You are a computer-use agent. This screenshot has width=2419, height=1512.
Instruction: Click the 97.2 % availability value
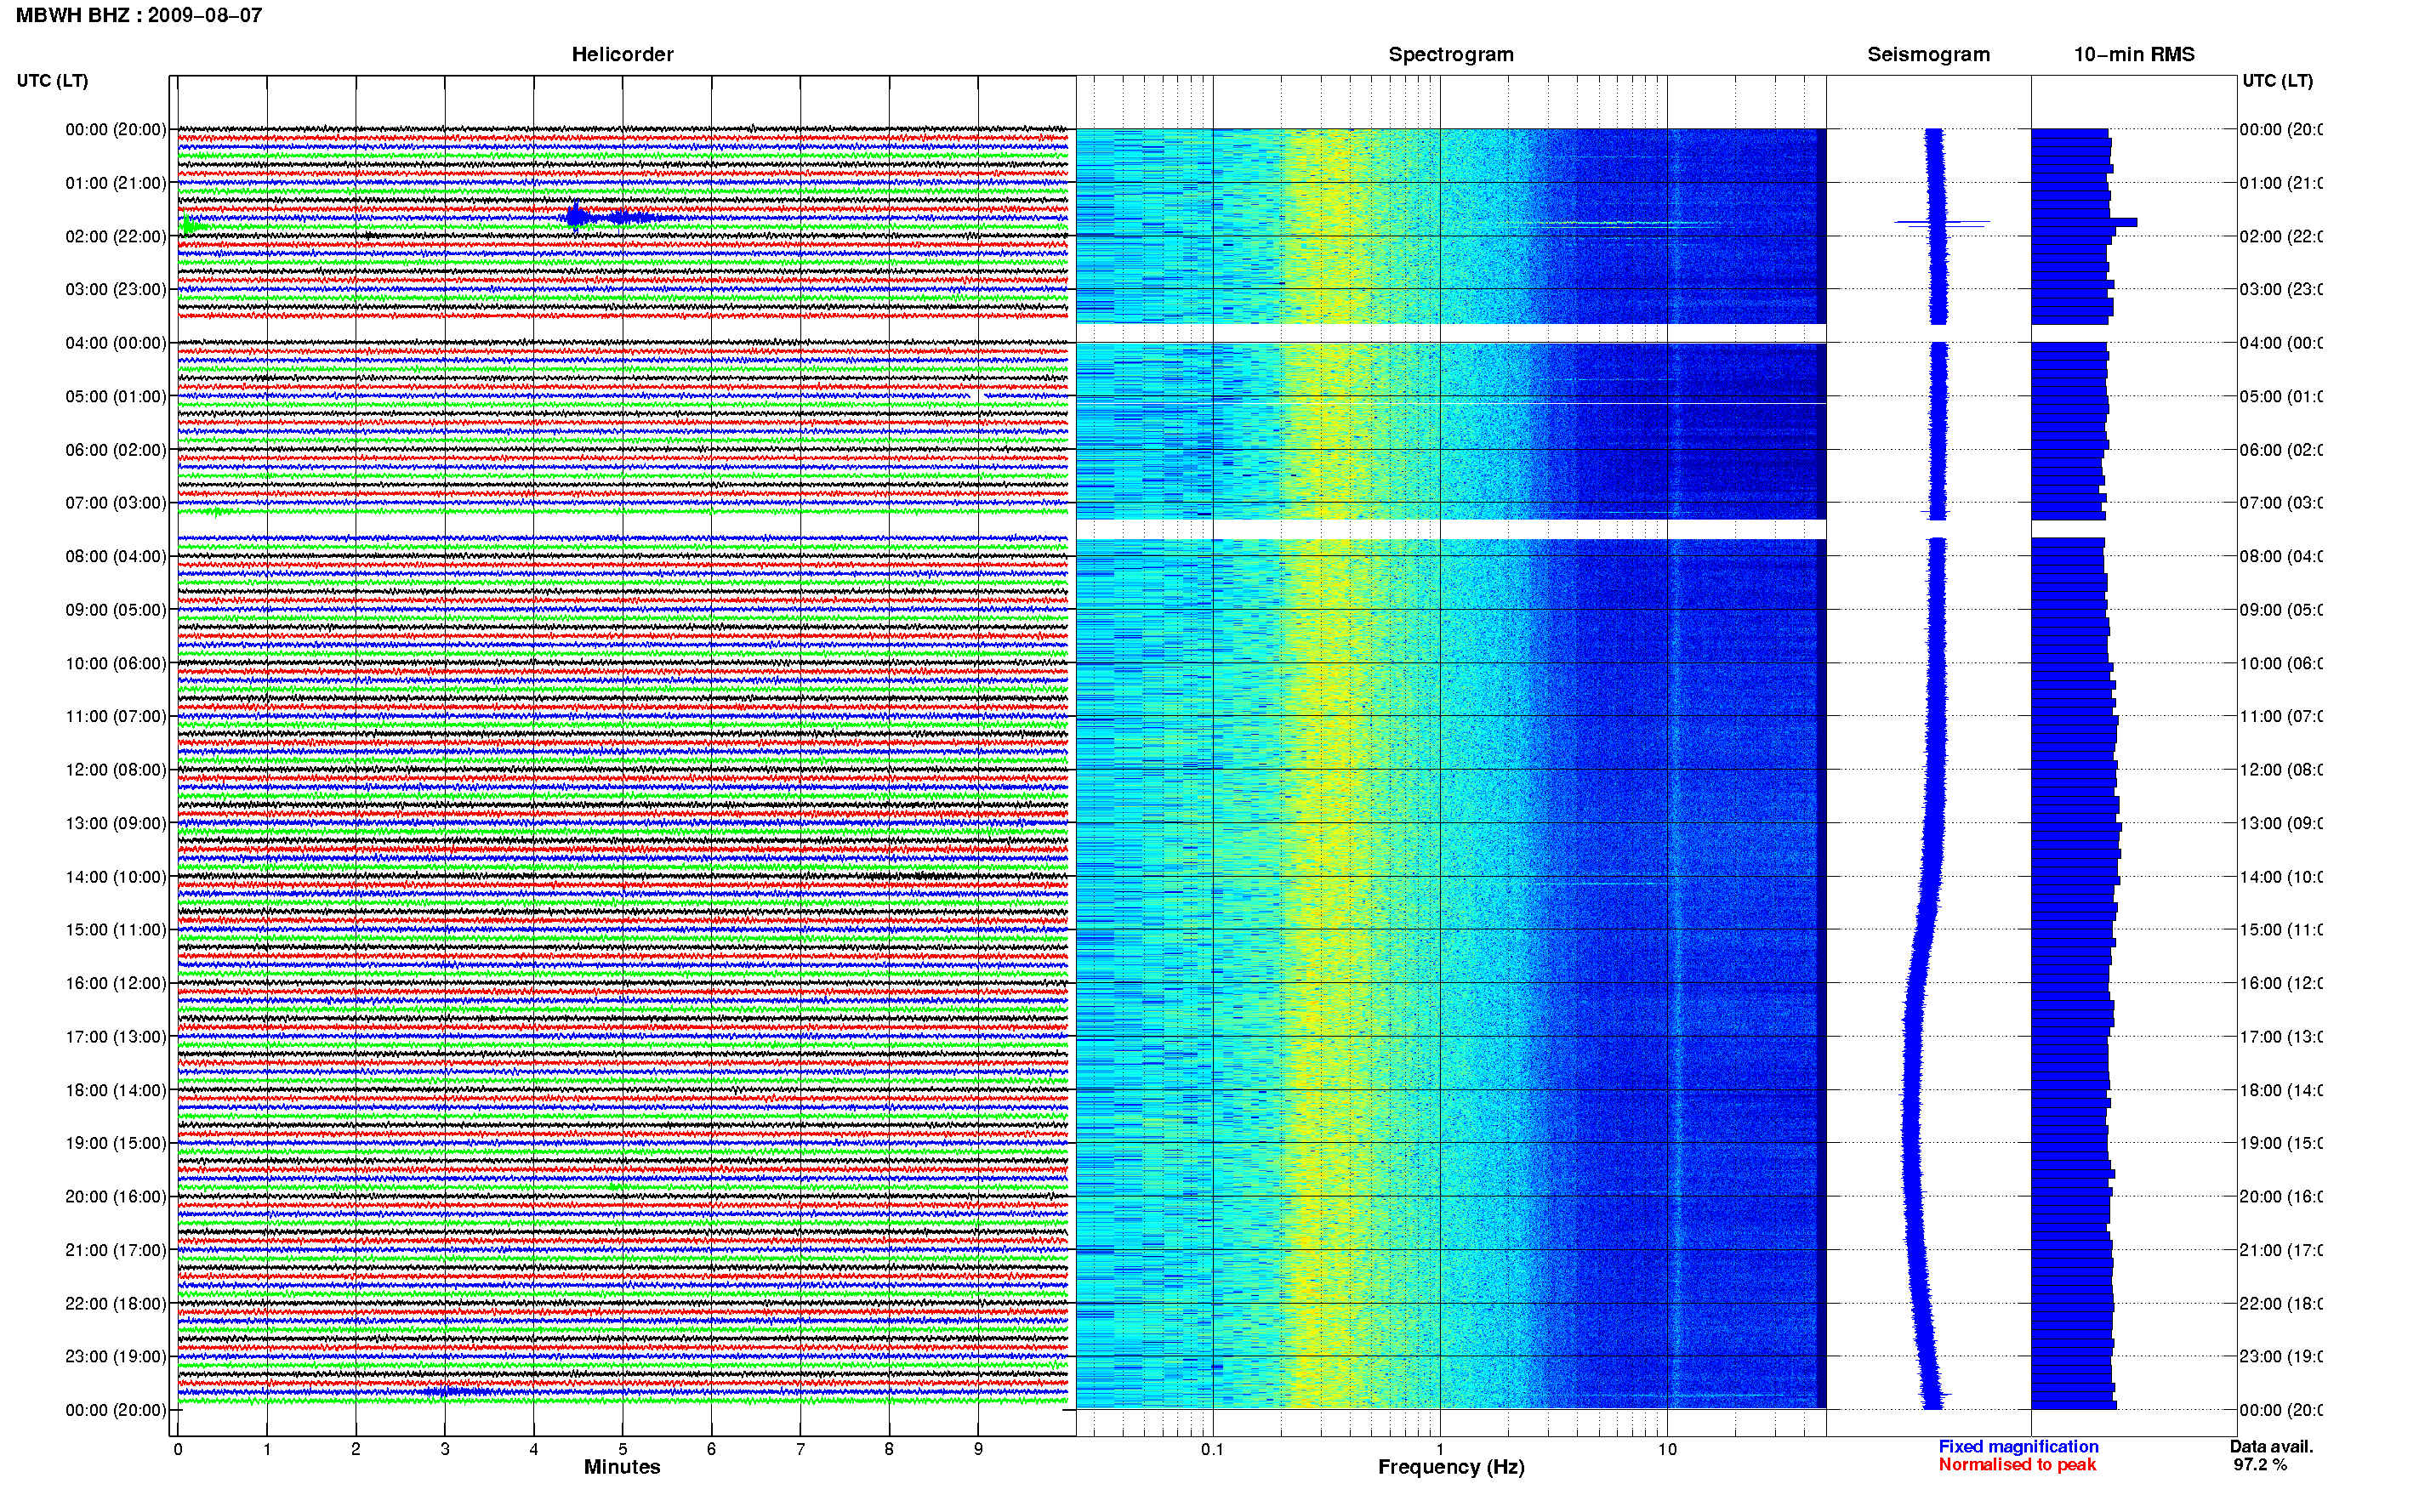(x=2260, y=1464)
